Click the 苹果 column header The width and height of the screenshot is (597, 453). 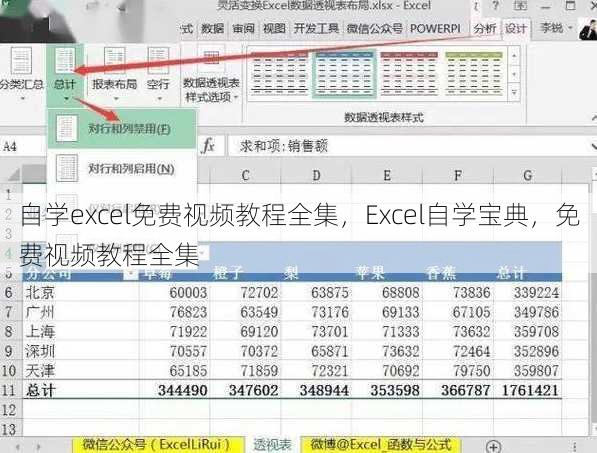369,273
